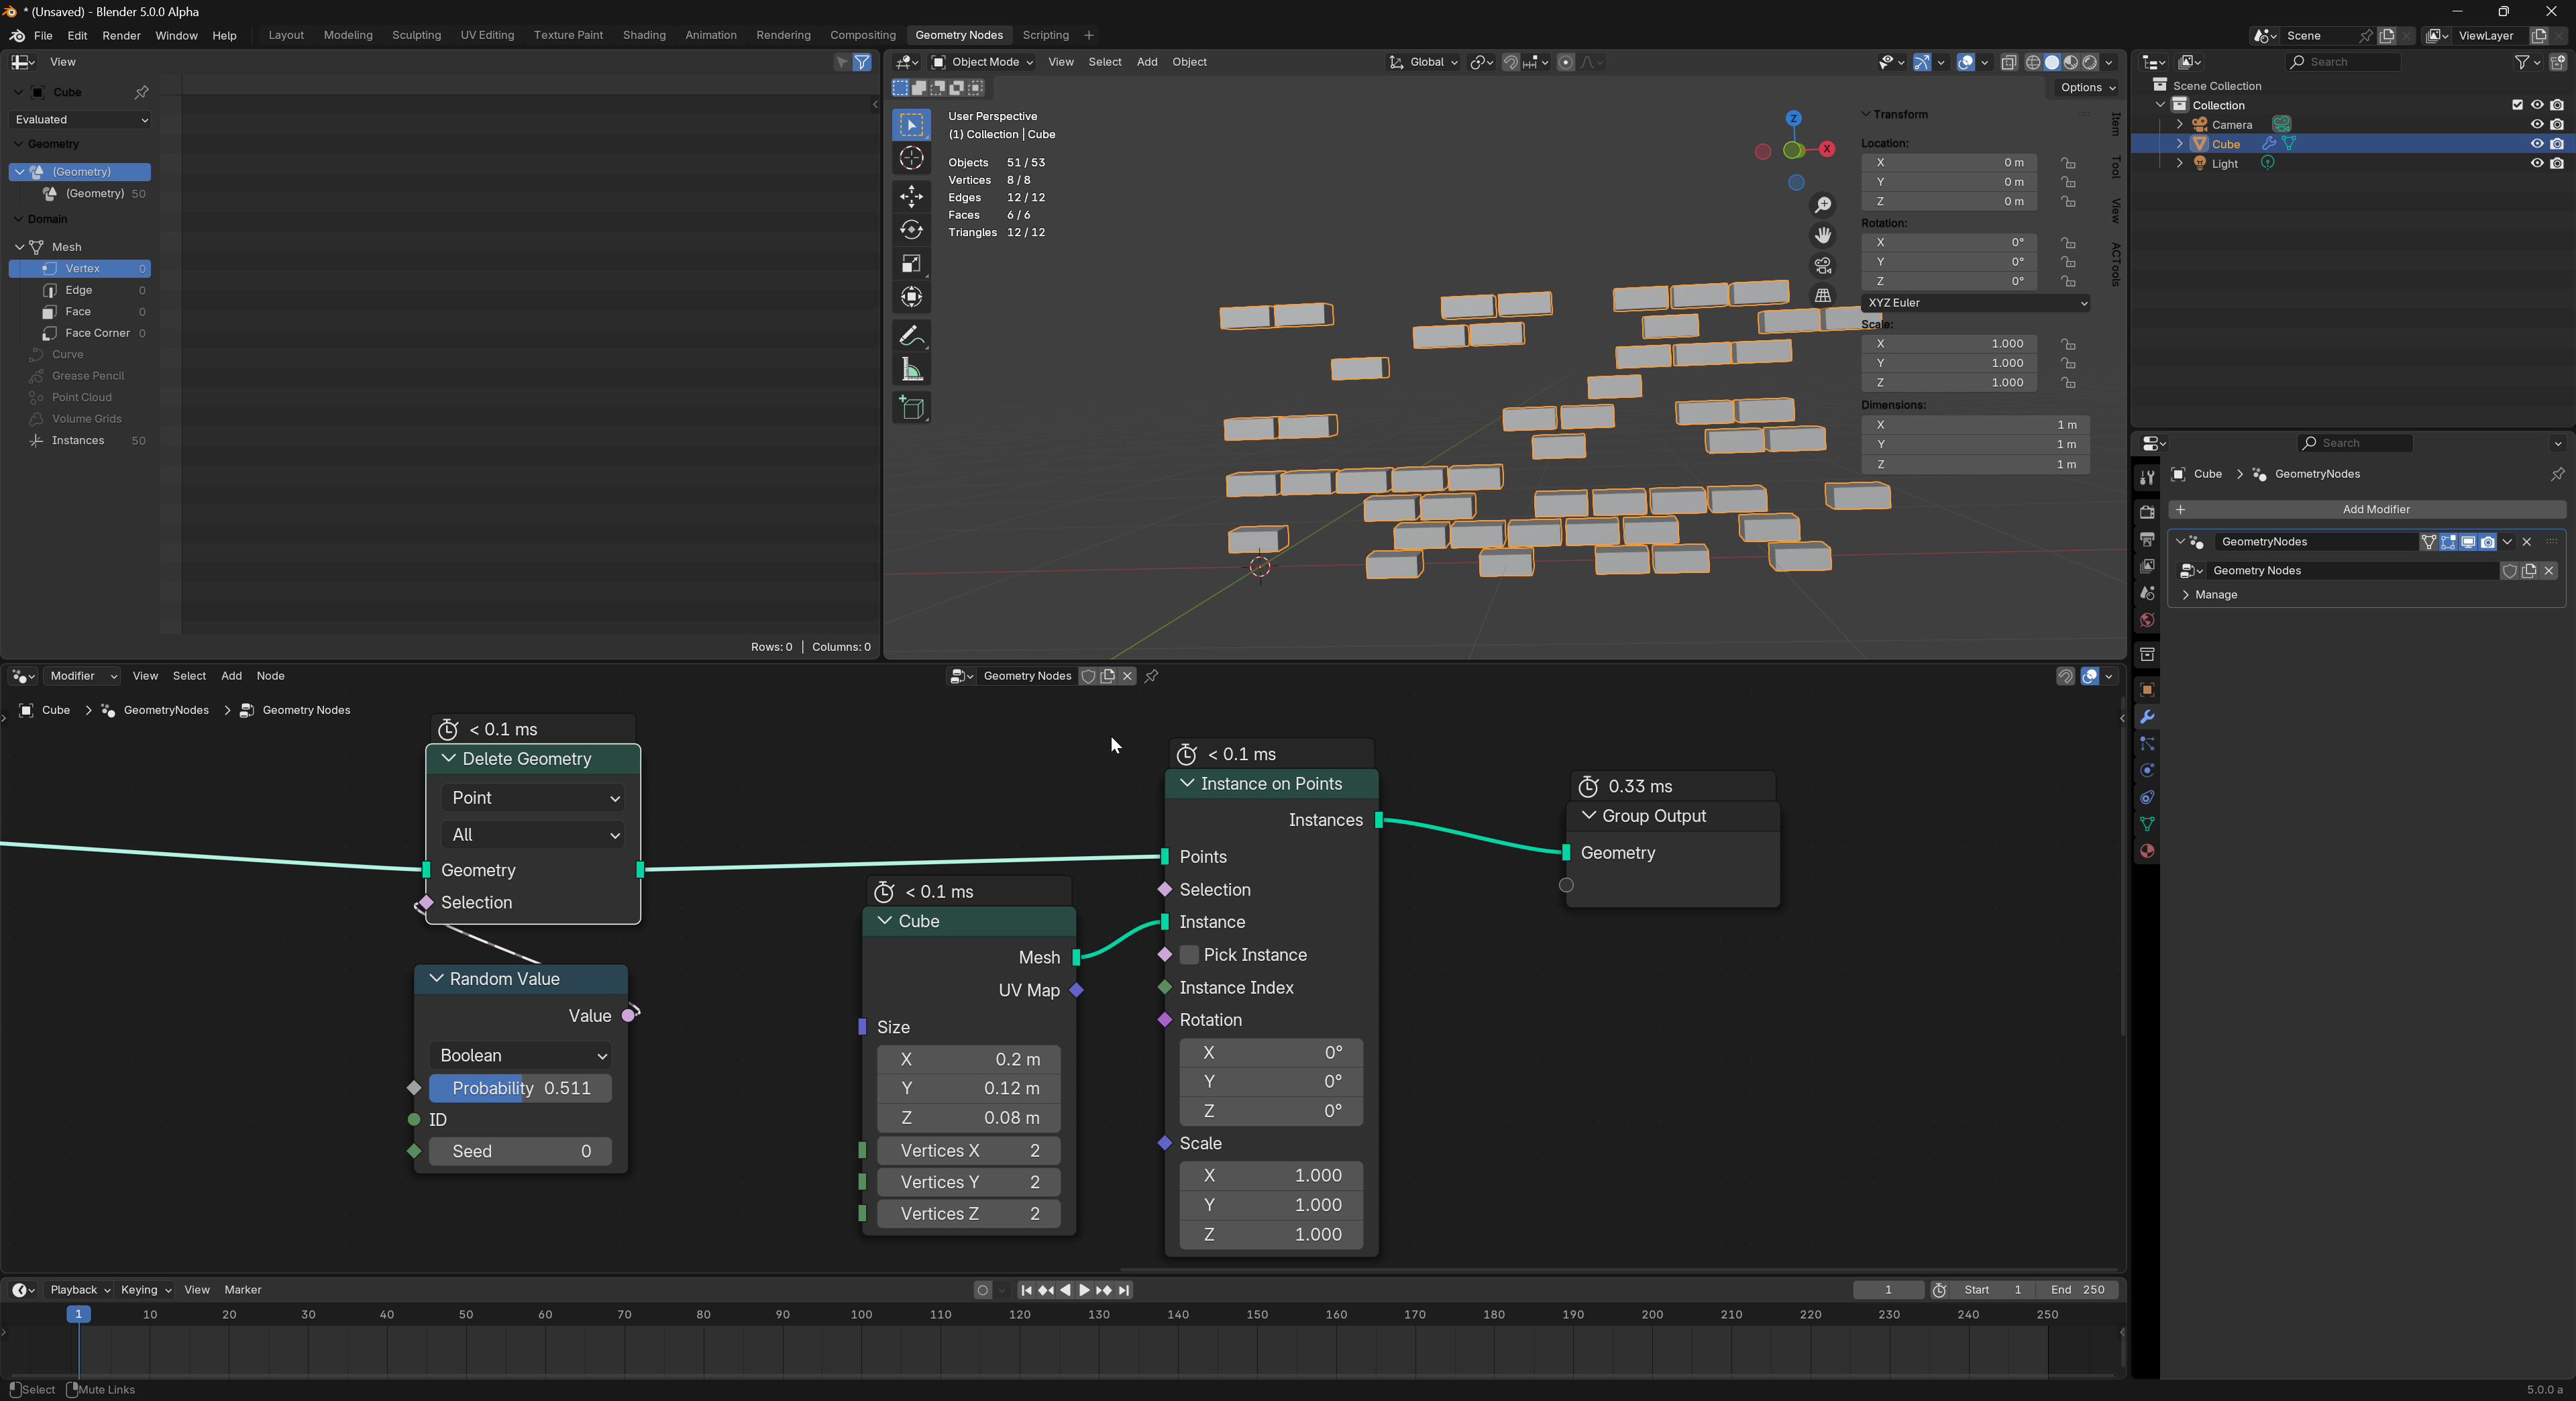This screenshot has height=1401, width=2576.
Task: Open the XYZ Euler rotation mode dropdown
Action: click(x=1975, y=303)
